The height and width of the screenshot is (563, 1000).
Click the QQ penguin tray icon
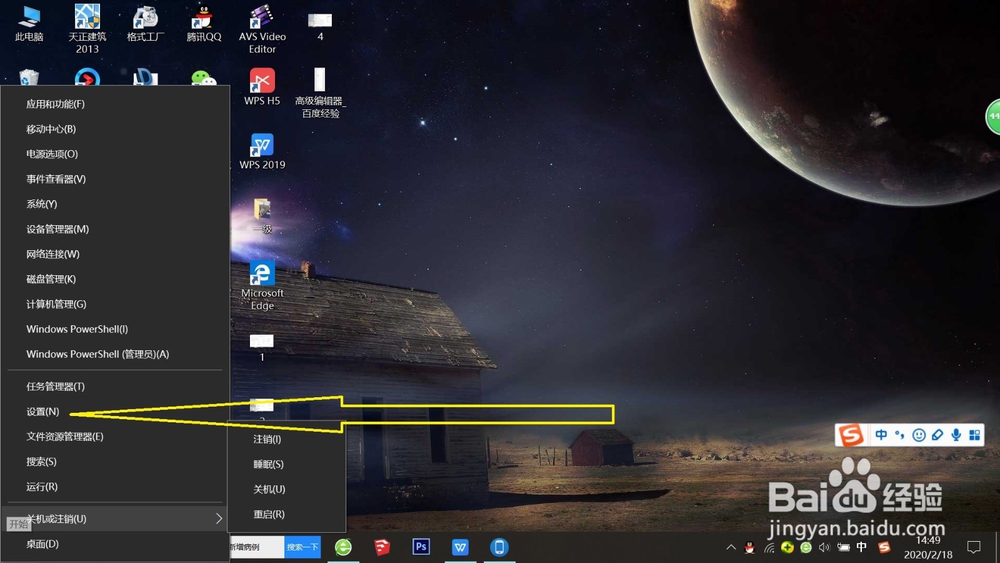tap(750, 547)
